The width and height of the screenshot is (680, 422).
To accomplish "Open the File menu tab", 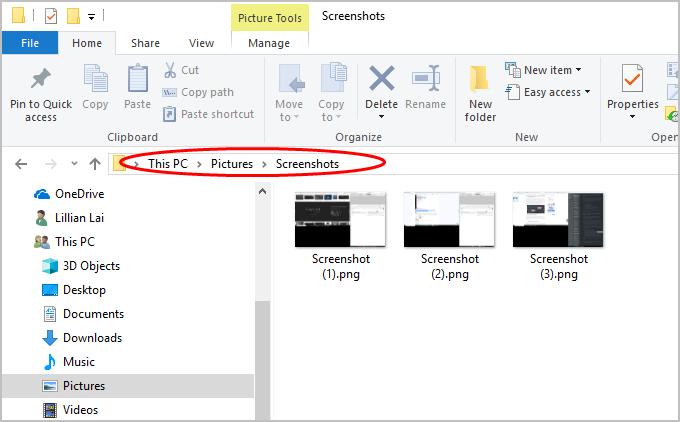I will coord(30,43).
